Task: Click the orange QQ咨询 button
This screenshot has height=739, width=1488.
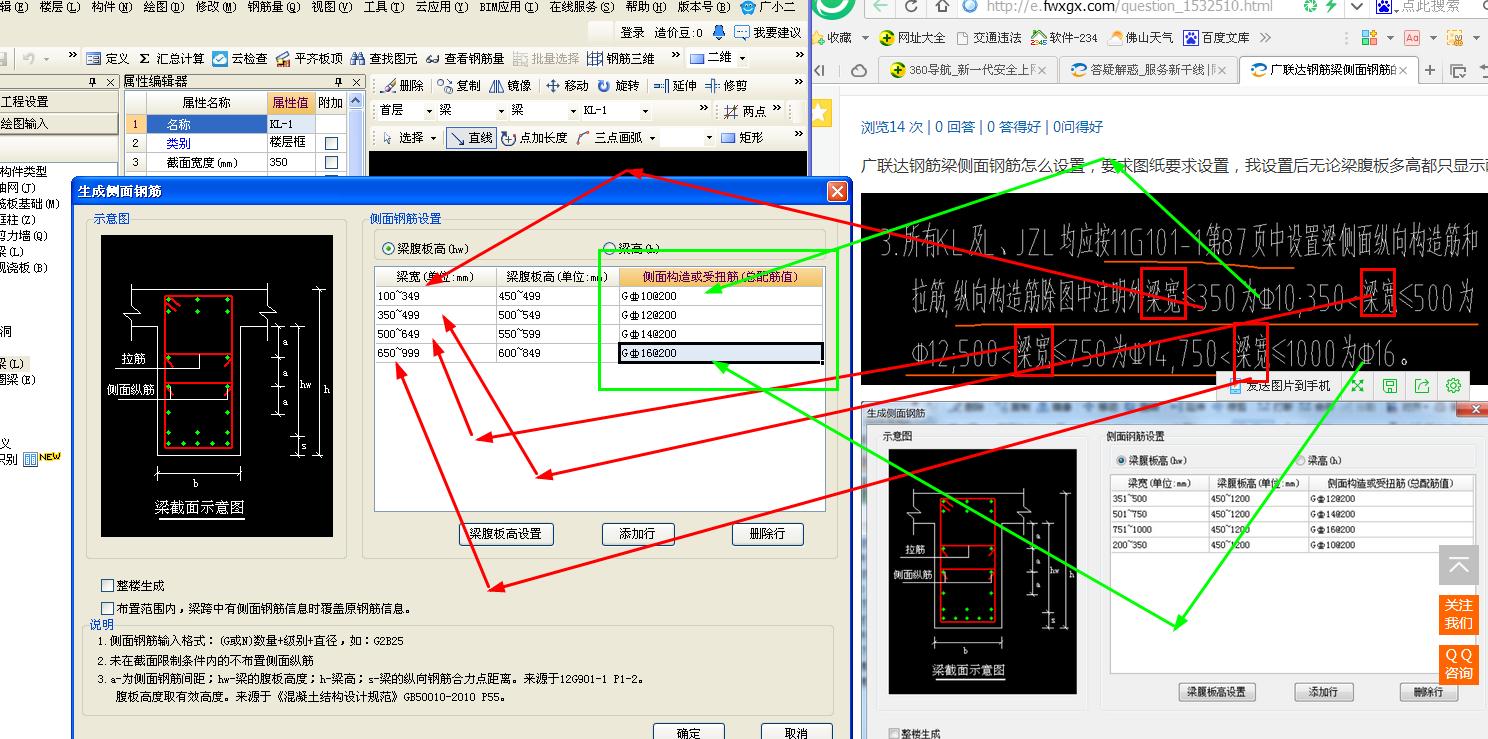Action: (1458, 664)
